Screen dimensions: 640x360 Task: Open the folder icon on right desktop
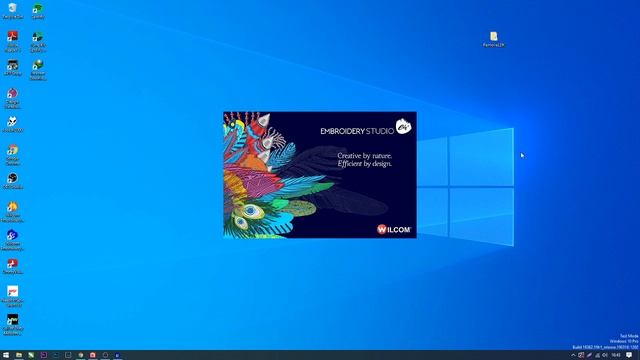tap(493, 39)
